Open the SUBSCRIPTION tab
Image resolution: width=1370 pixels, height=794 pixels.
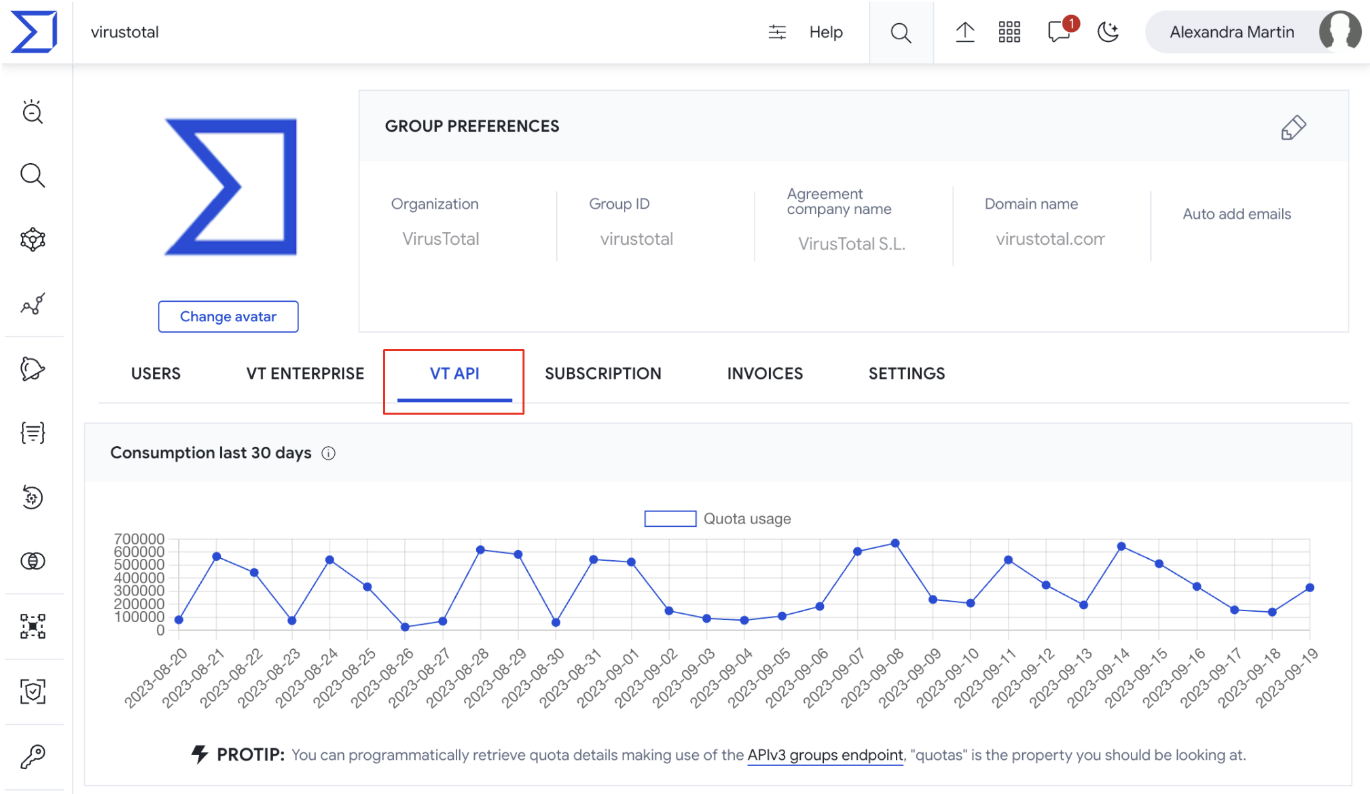click(603, 373)
